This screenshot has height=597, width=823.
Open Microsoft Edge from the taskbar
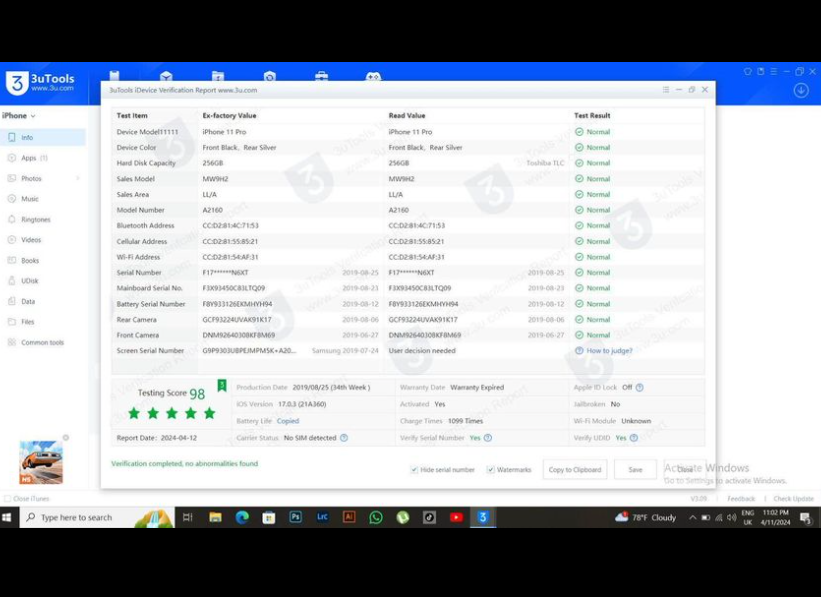(242, 517)
